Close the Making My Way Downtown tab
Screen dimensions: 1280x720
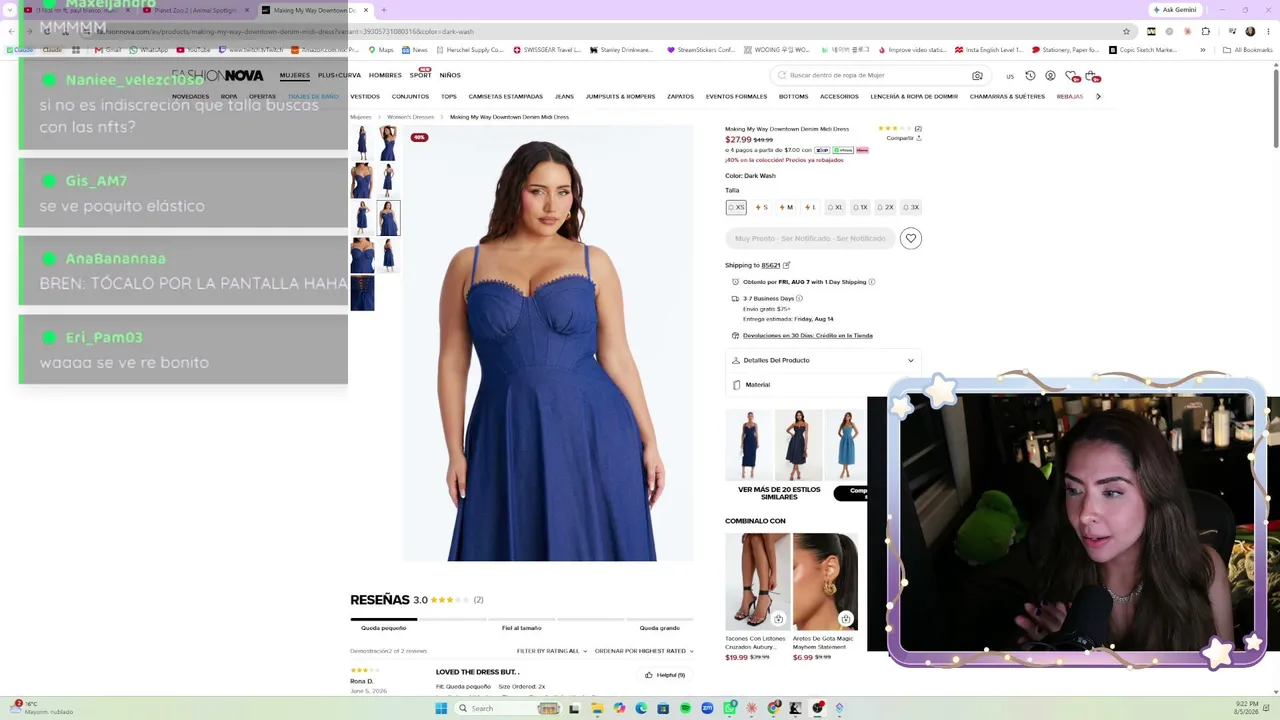[366, 10]
